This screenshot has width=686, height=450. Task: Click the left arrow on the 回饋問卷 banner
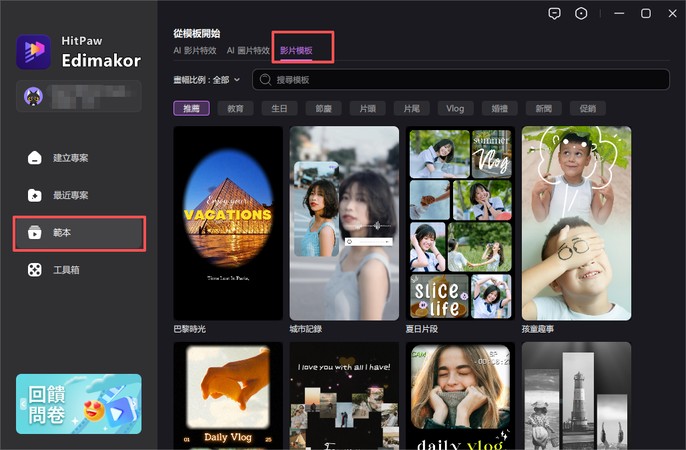tap(23, 404)
